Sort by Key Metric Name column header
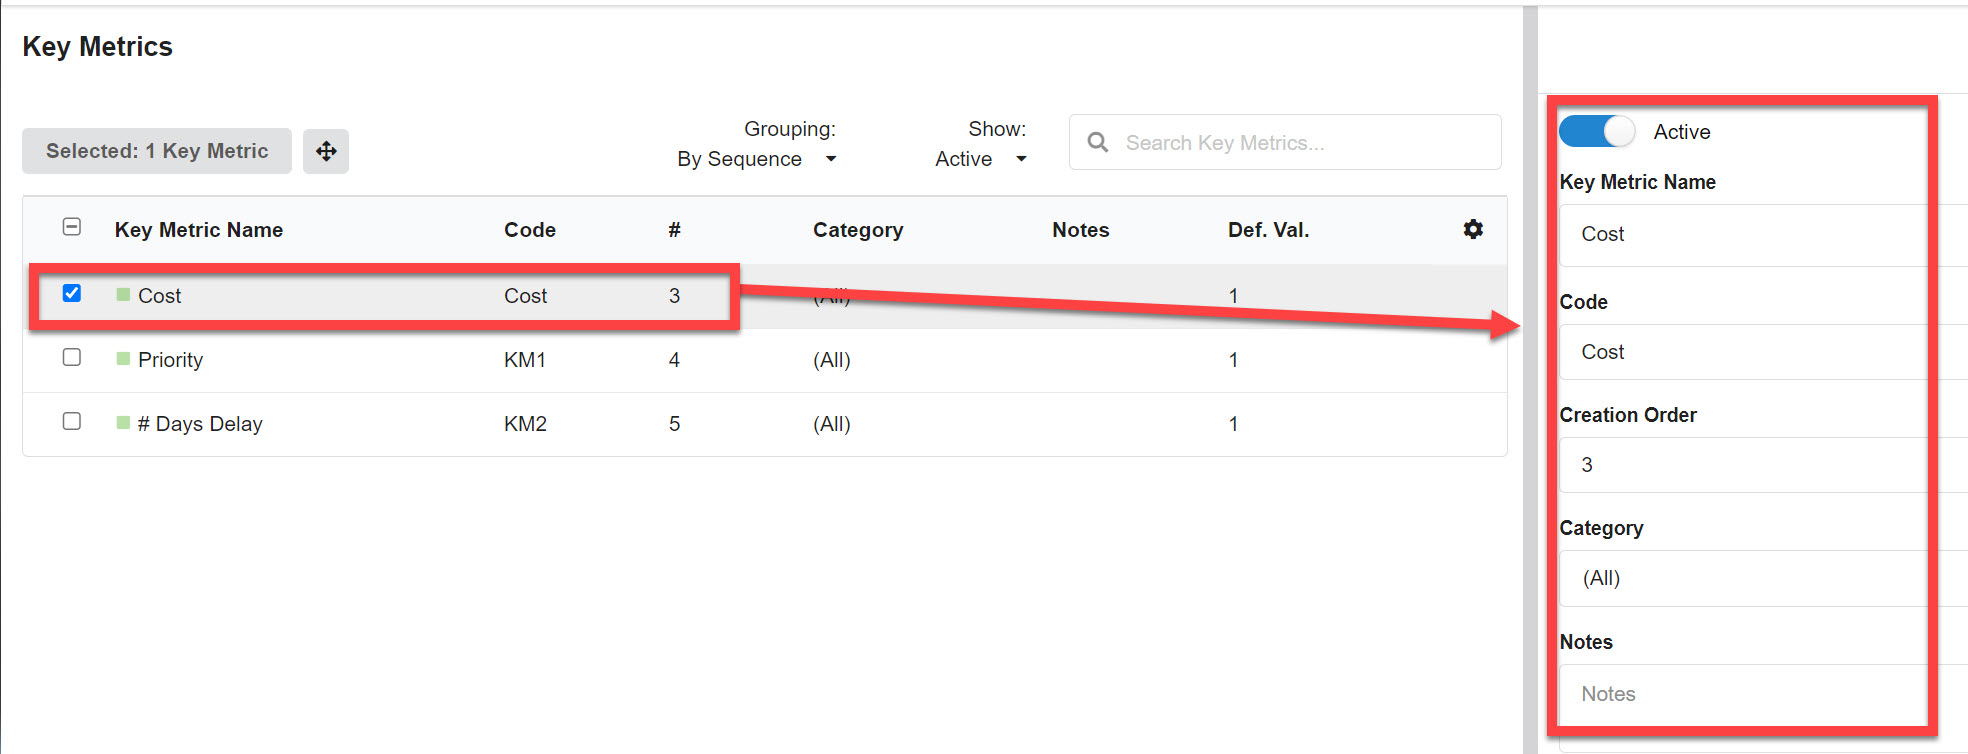Image resolution: width=1968 pixels, height=754 pixels. point(199,230)
